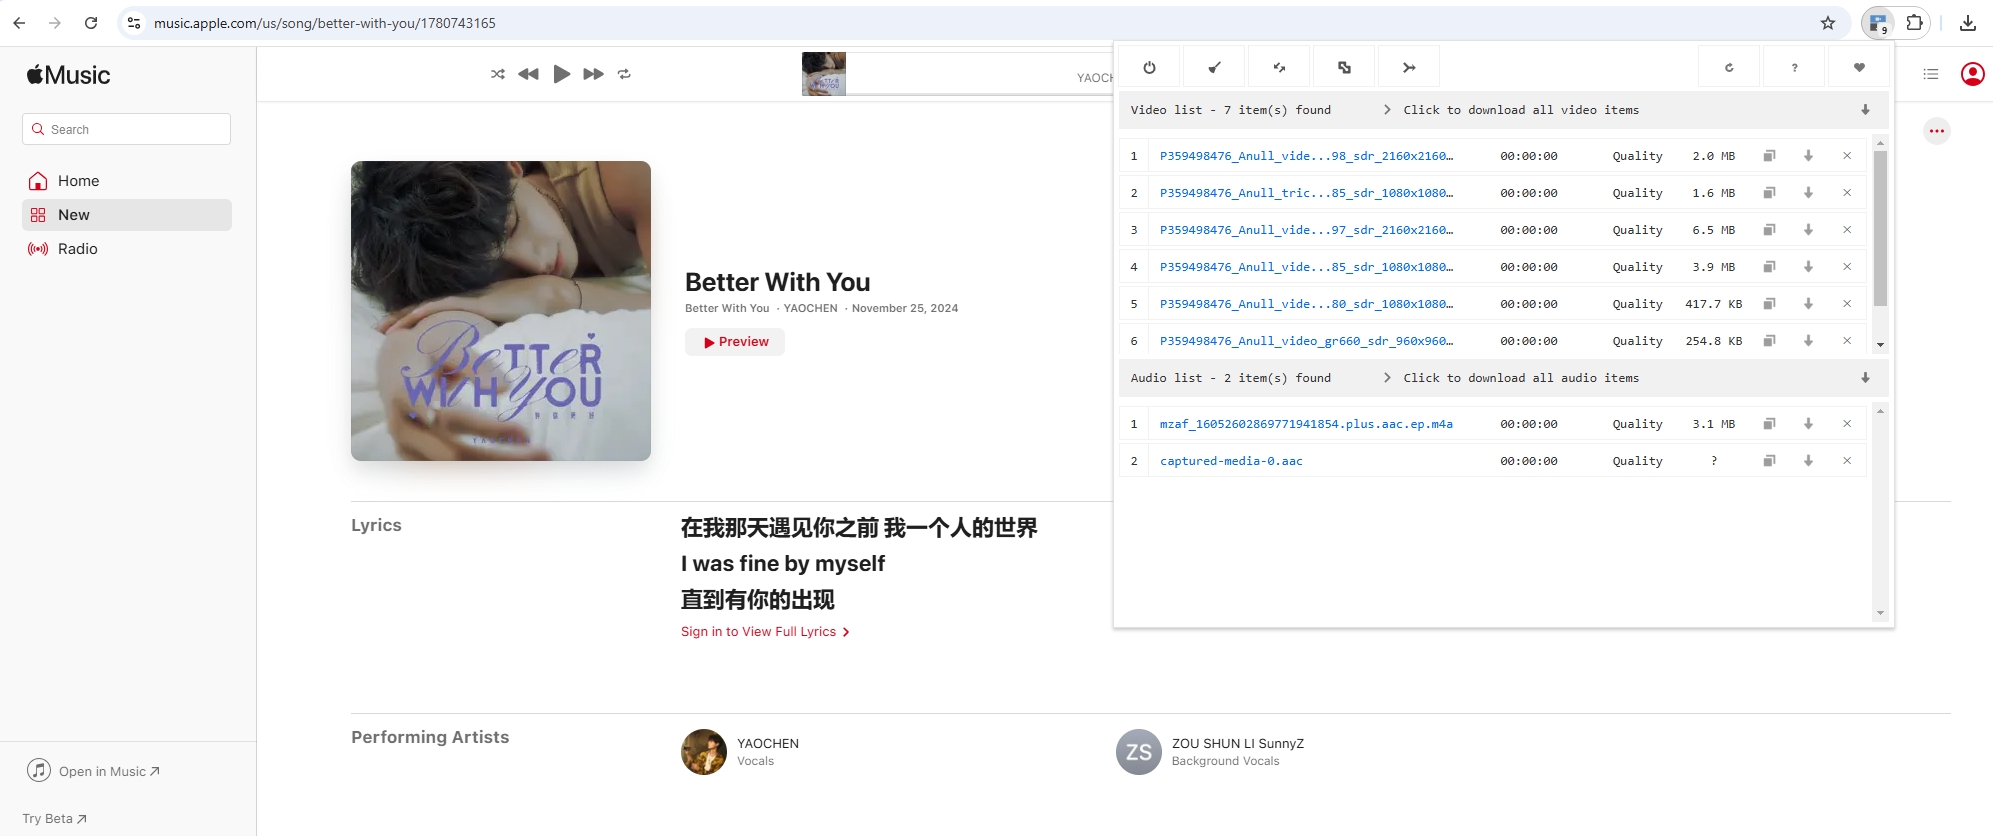Remove captured-media-0.aac from list
This screenshot has height=836, width=1993.
pos(1847,461)
